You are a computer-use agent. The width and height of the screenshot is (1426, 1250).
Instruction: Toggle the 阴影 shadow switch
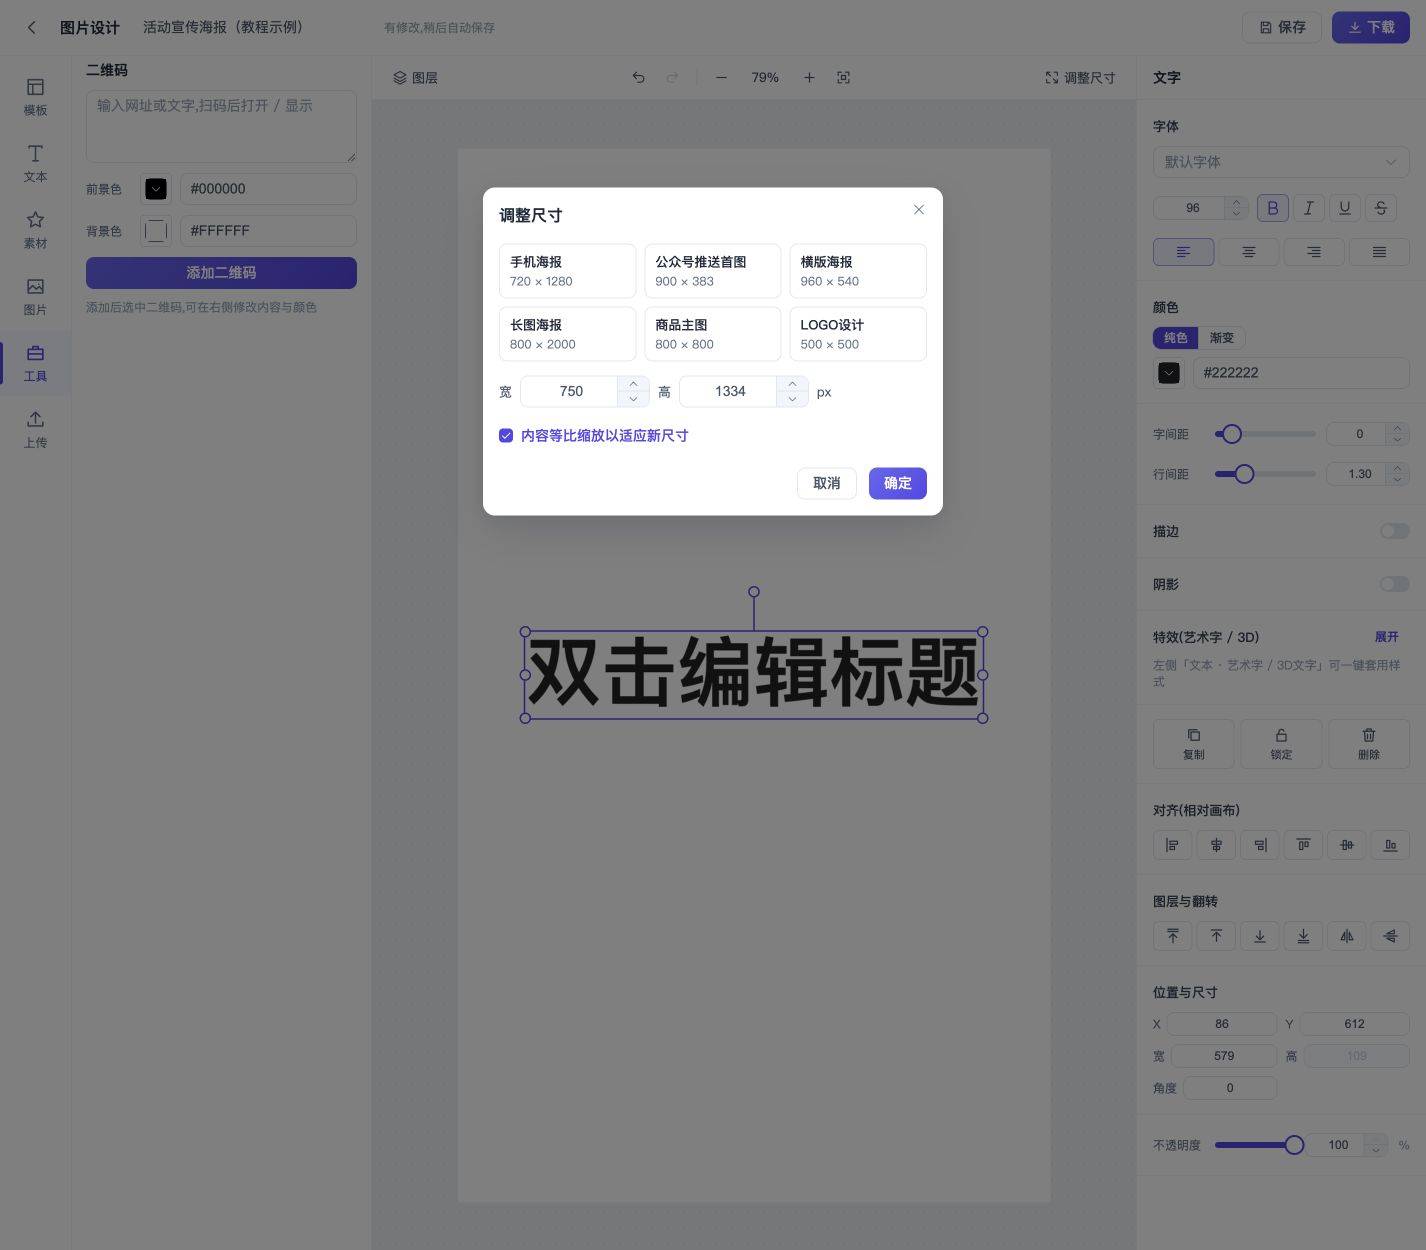1394,584
